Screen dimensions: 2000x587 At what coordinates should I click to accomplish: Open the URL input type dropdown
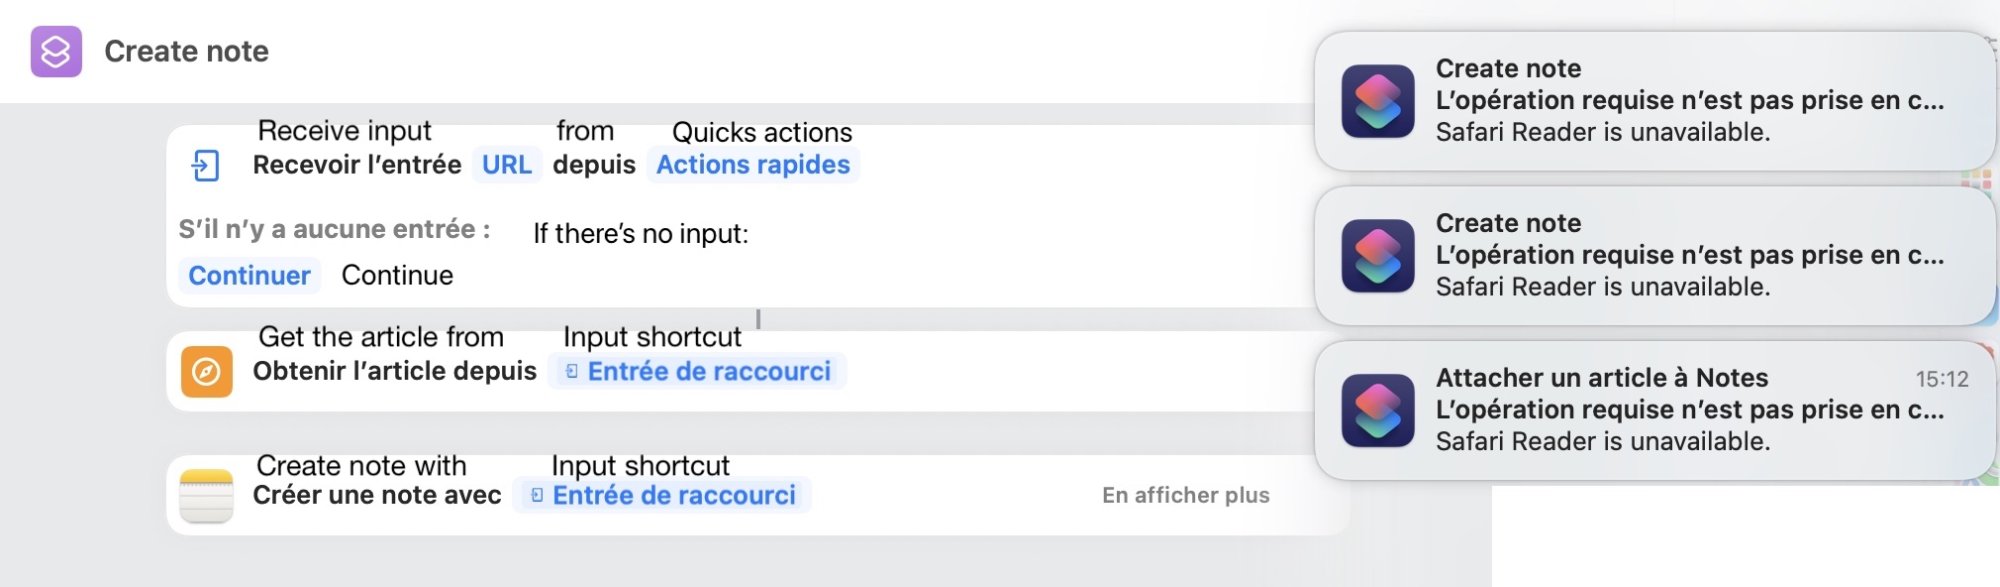click(507, 165)
